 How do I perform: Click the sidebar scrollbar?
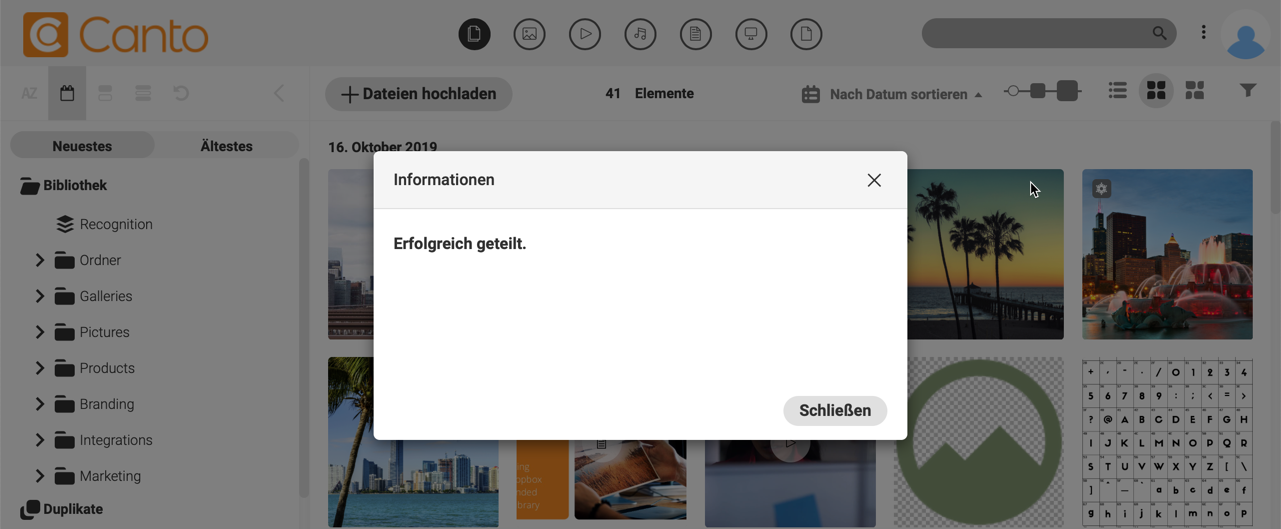pyautogui.click(x=303, y=328)
